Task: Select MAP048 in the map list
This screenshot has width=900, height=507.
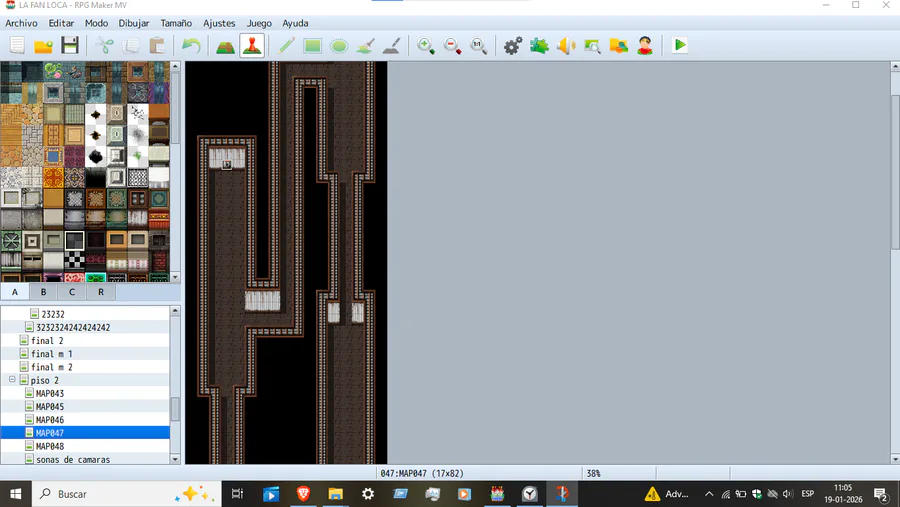Action: 50,446
